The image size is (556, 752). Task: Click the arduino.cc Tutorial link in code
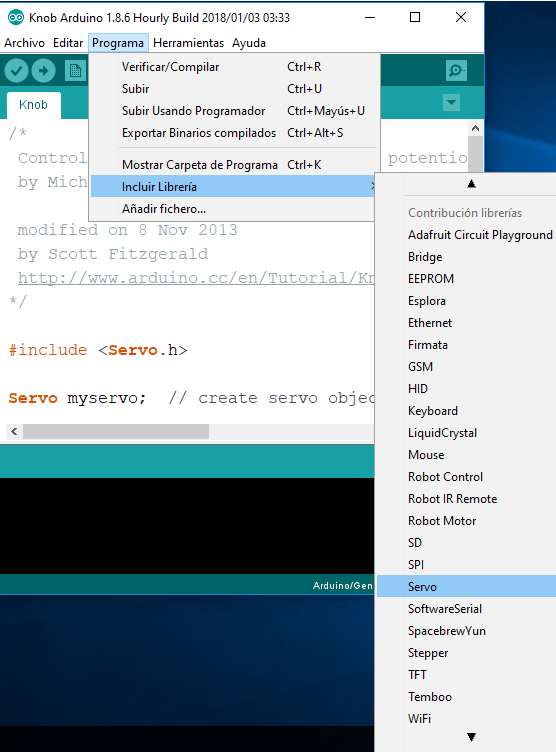coord(196,278)
